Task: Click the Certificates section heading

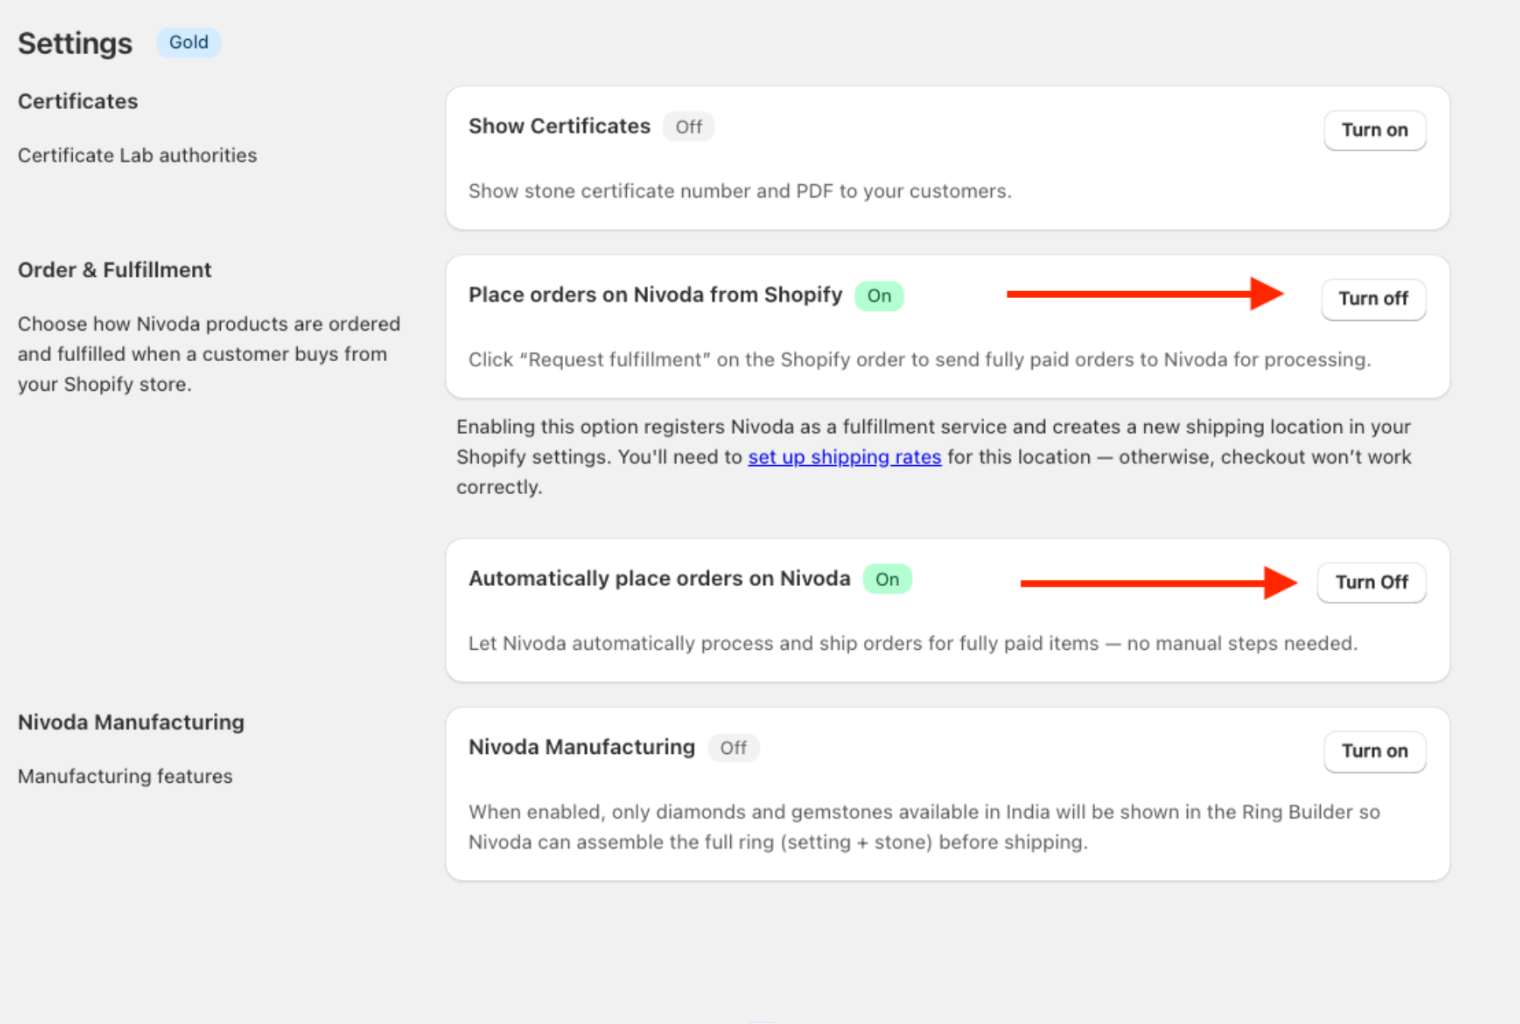Action: 78,101
